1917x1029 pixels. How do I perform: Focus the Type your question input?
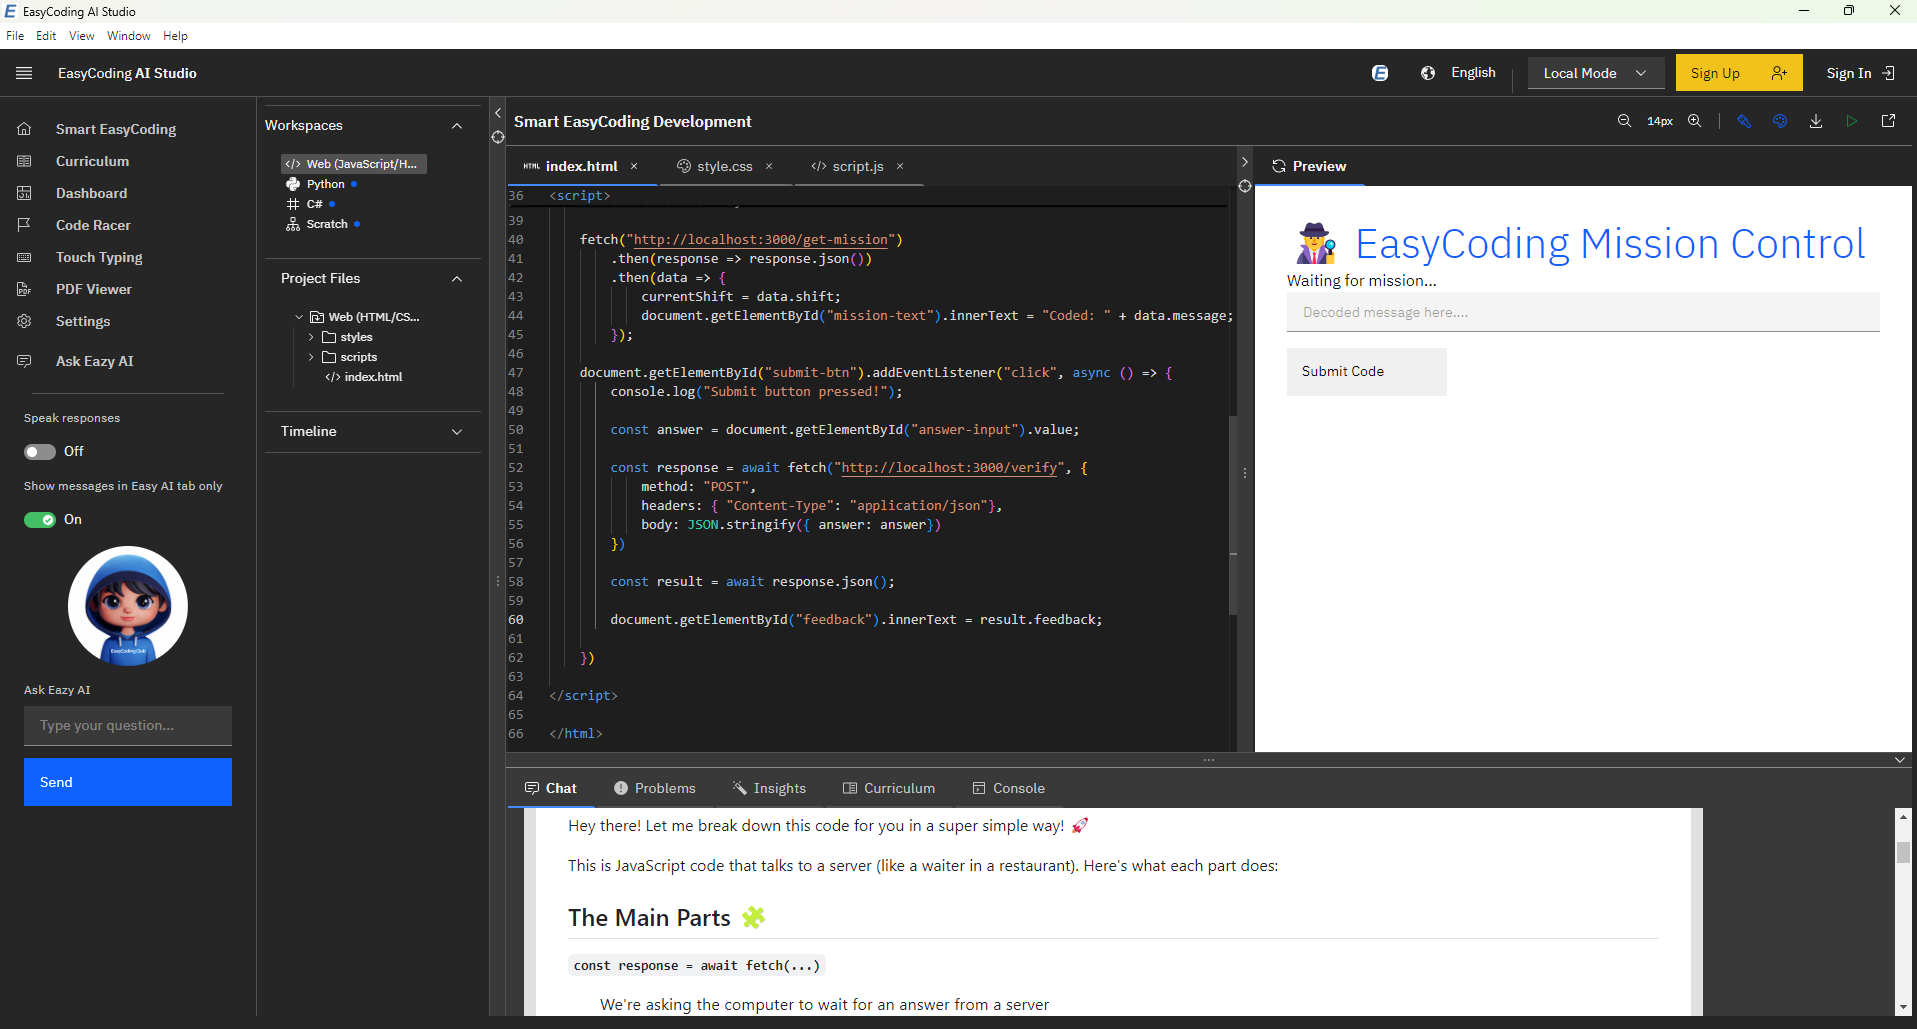(x=128, y=726)
